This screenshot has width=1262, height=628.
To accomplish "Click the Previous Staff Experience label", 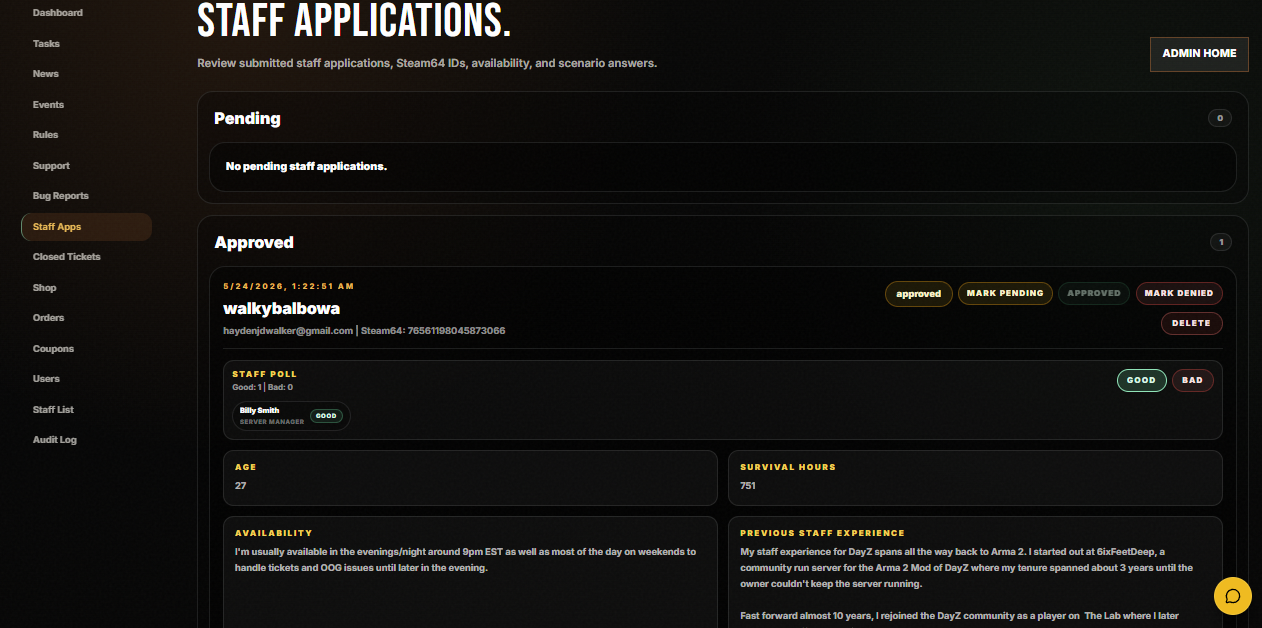I will coord(822,533).
